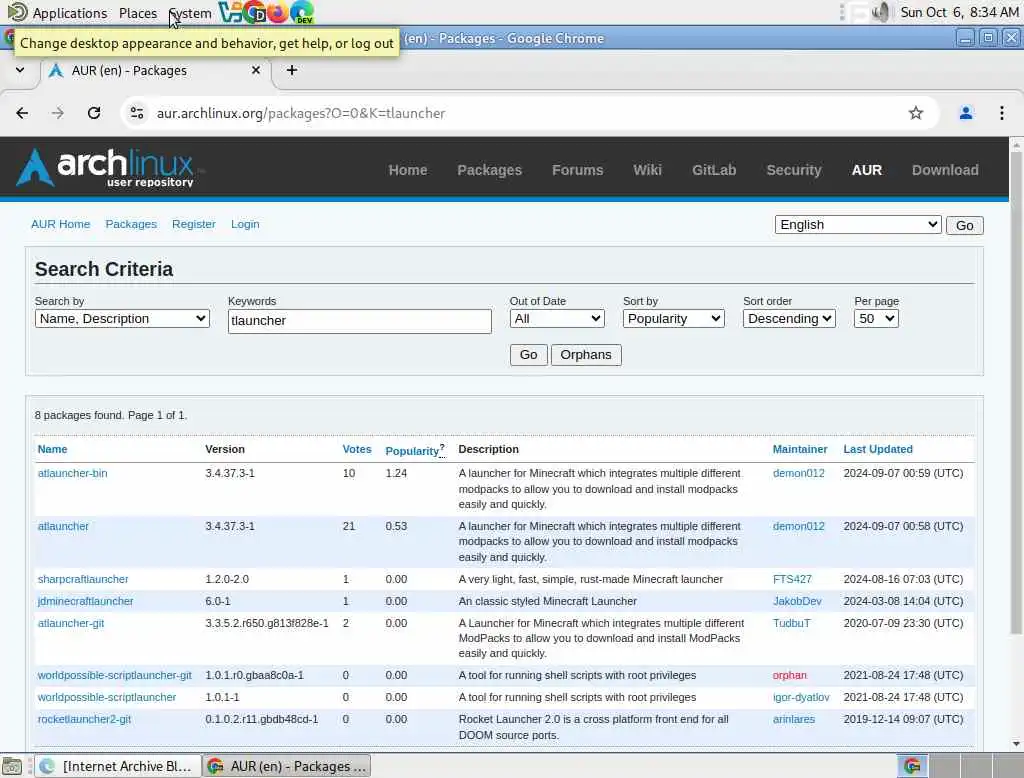
Task: Open maintainer FTS427 profile
Action: coord(792,579)
